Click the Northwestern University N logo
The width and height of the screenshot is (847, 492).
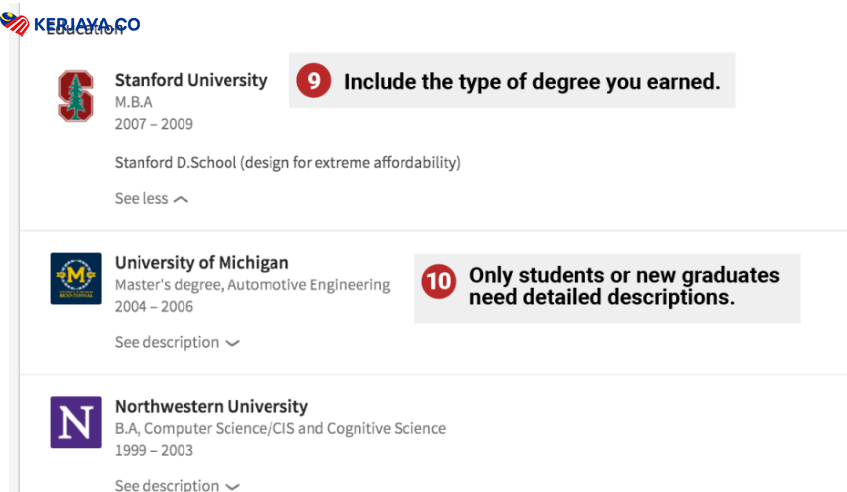tap(76, 422)
